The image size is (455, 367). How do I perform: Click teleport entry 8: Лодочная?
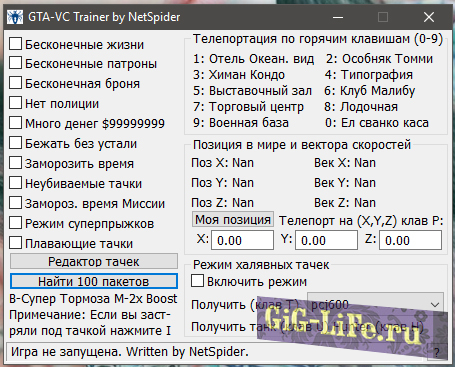pos(361,107)
